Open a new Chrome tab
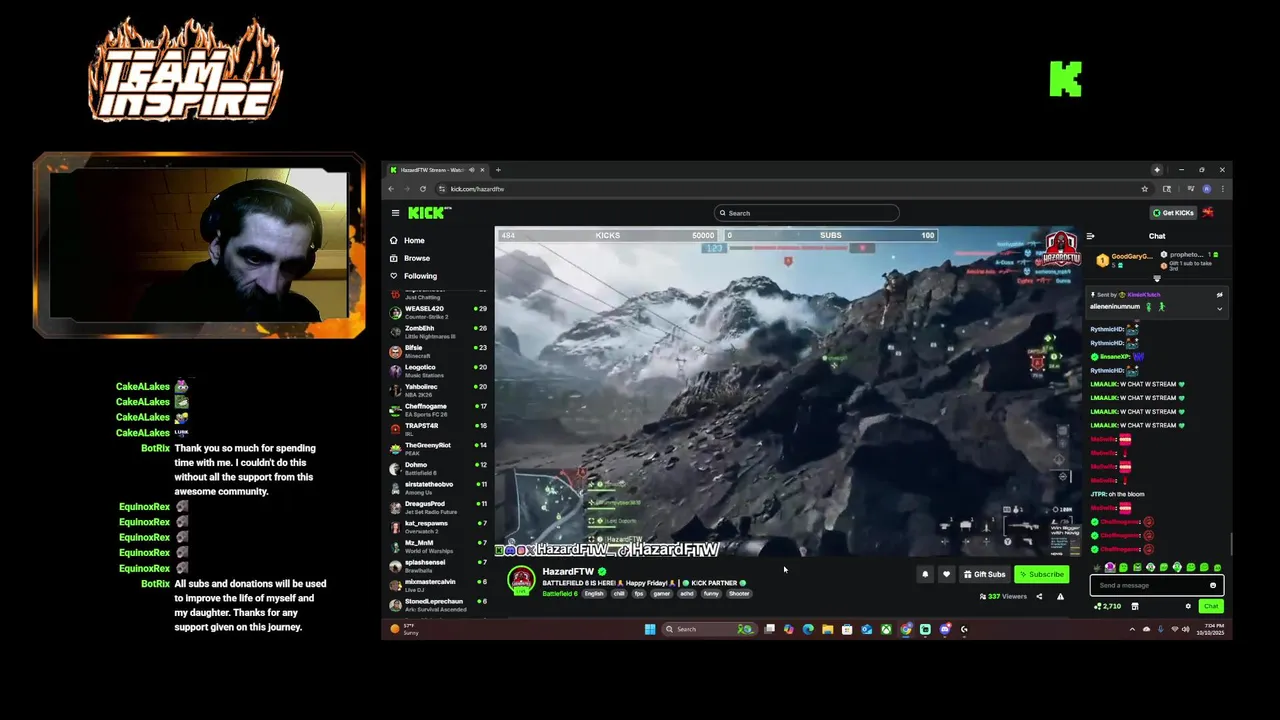This screenshot has height=720, width=1280. pos(498,170)
